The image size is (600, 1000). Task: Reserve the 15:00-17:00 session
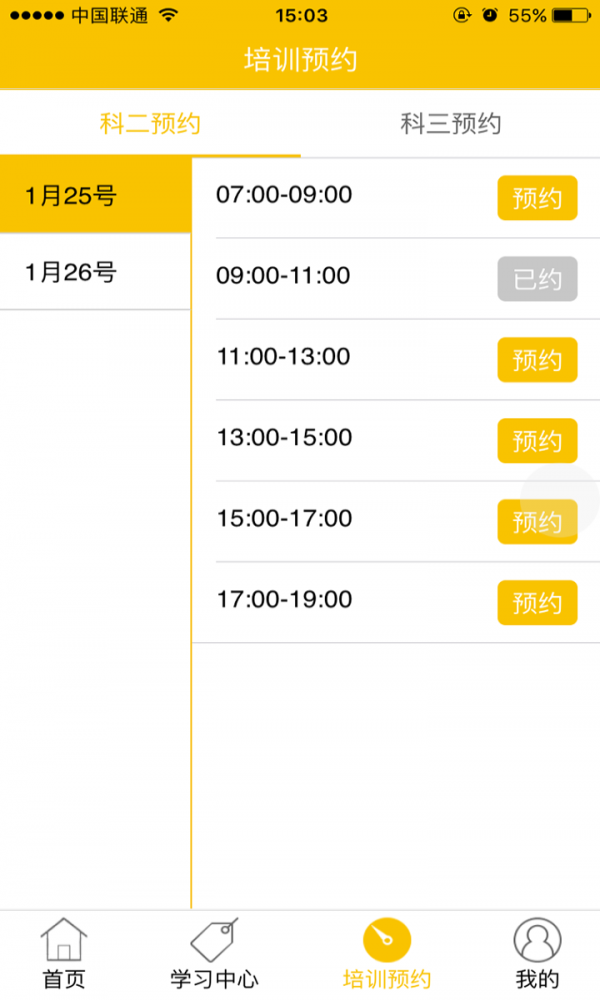coord(537,522)
